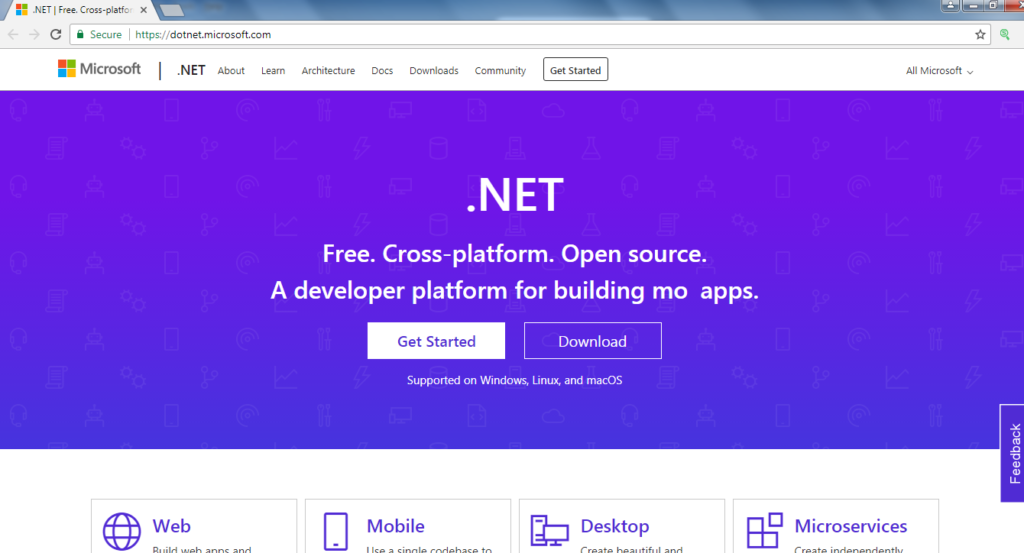
Task: Click the Microsoft logo in header
Action: [x=99, y=69]
